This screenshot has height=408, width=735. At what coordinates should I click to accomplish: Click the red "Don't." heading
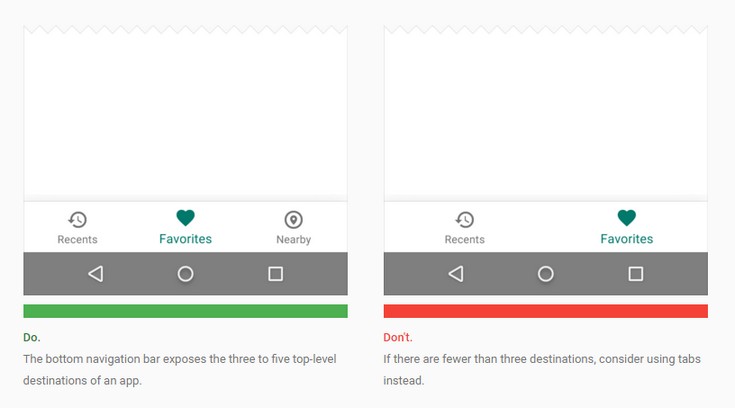[x=398, y=337]
